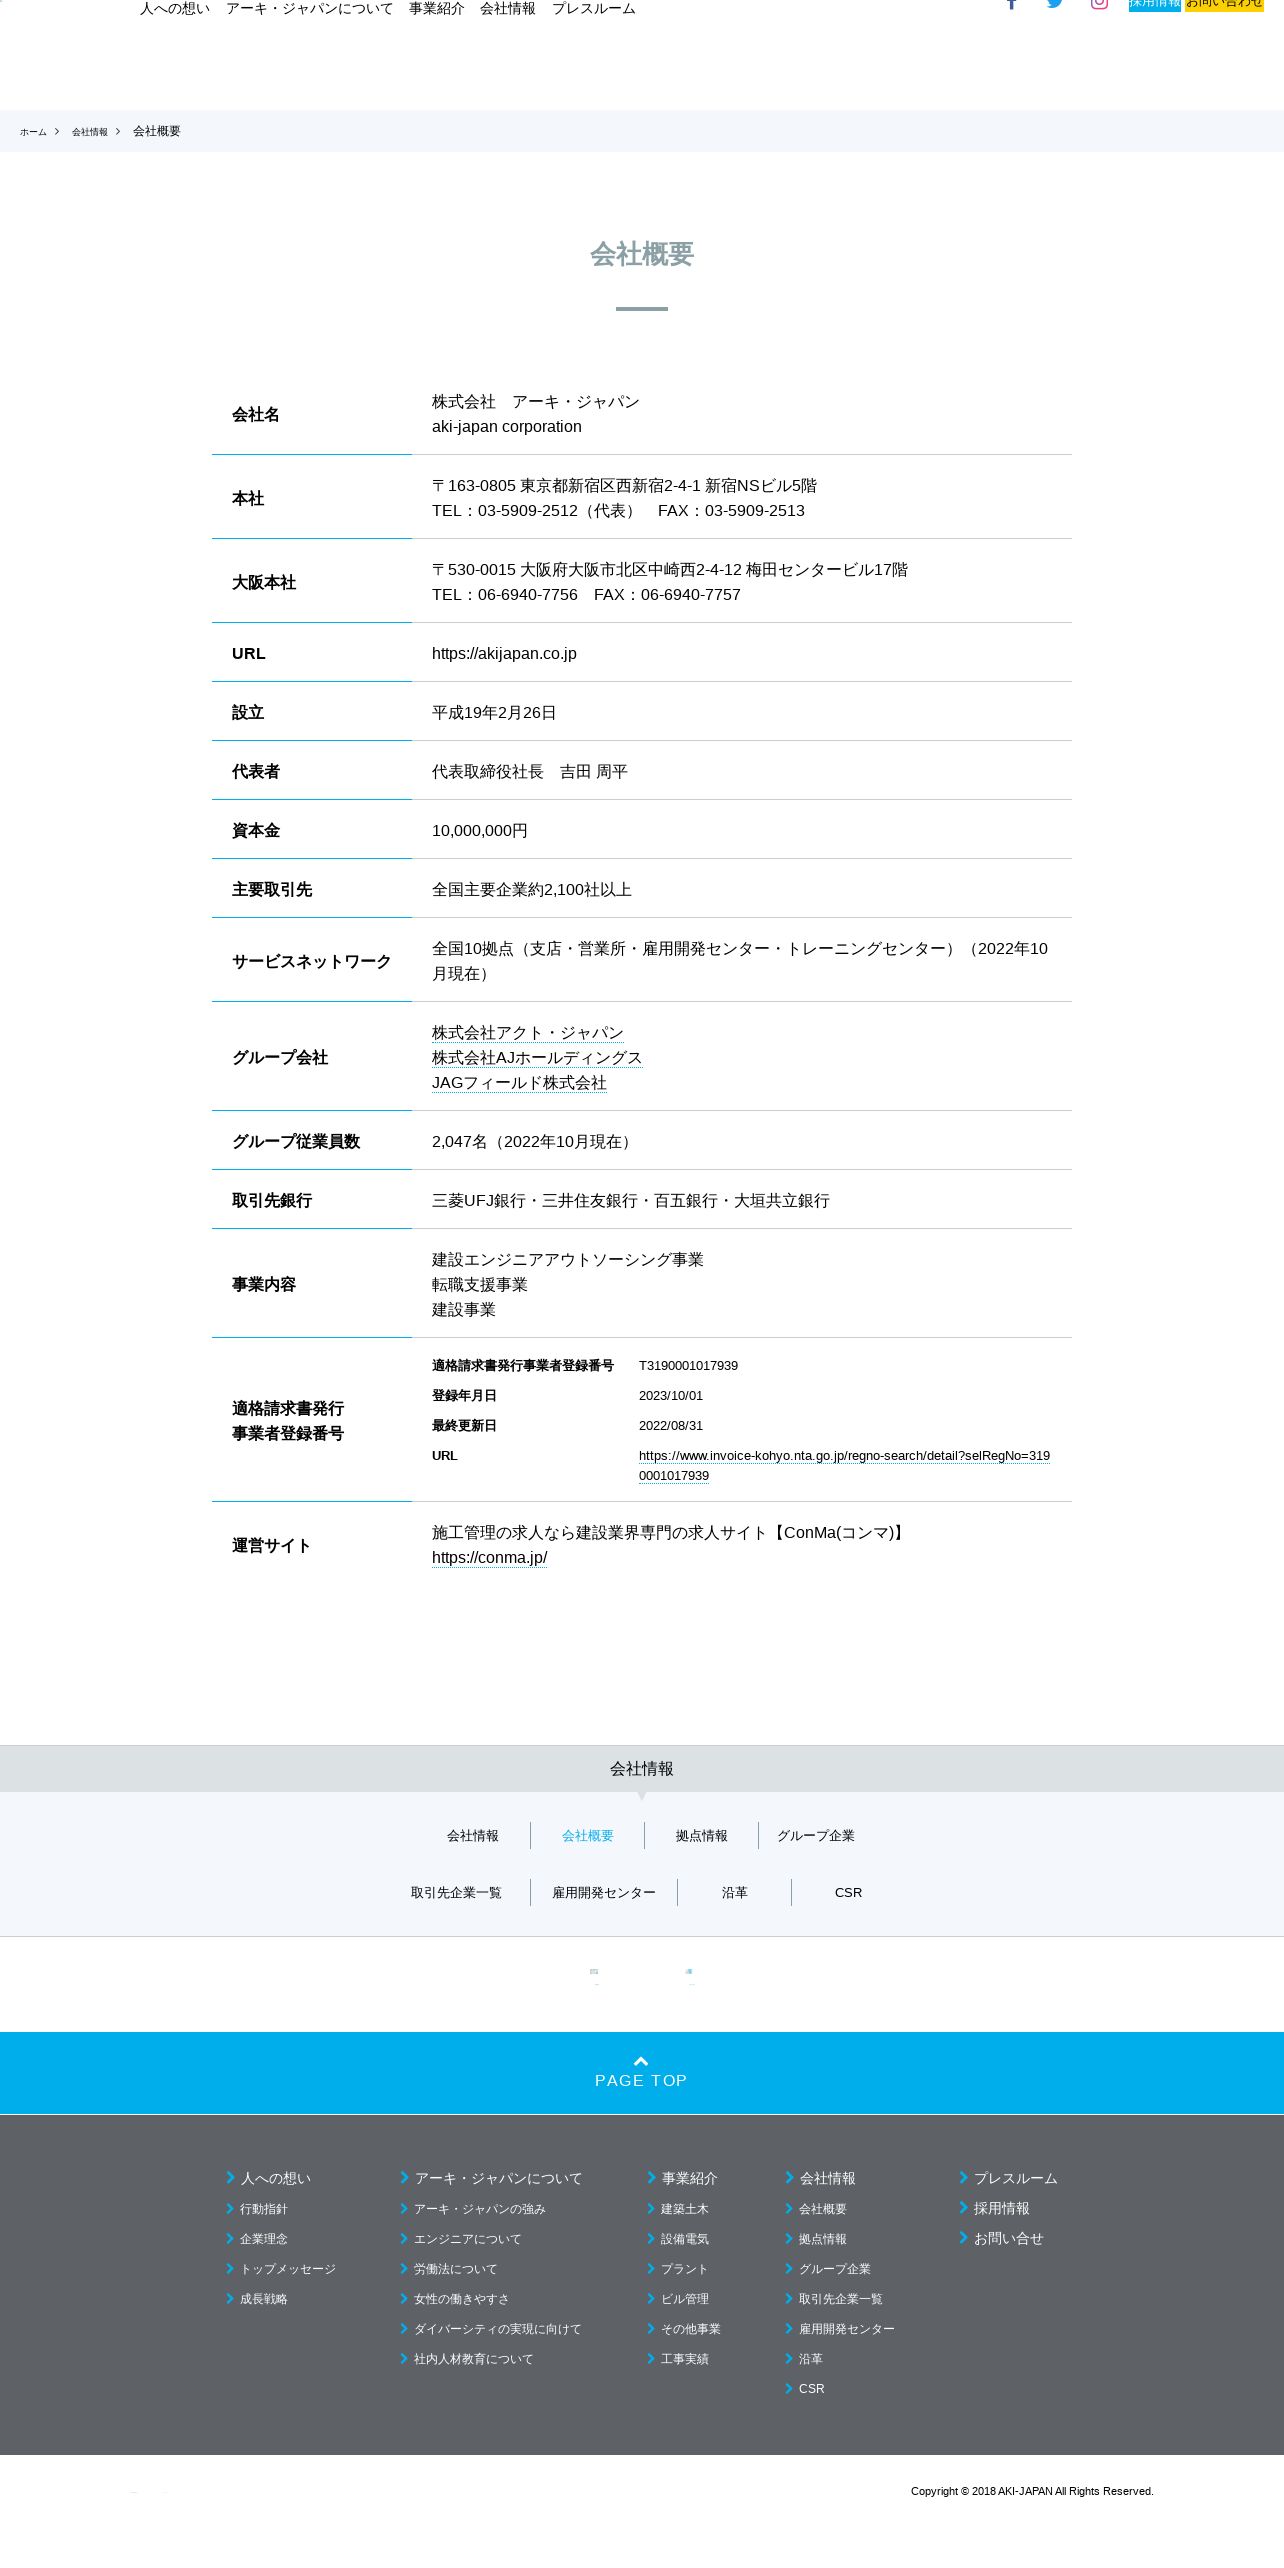
Task: Click the registration number T3190001017939
Action: point(689,1366)
